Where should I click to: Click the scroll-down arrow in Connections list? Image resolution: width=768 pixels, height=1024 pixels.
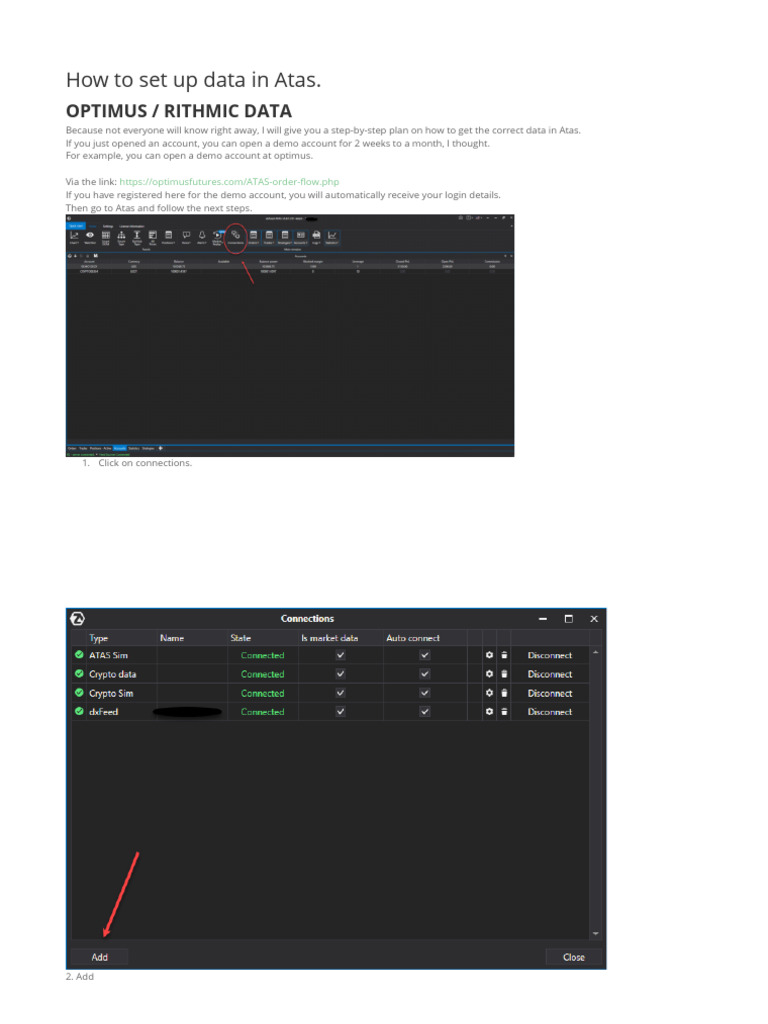pos(596,934)
